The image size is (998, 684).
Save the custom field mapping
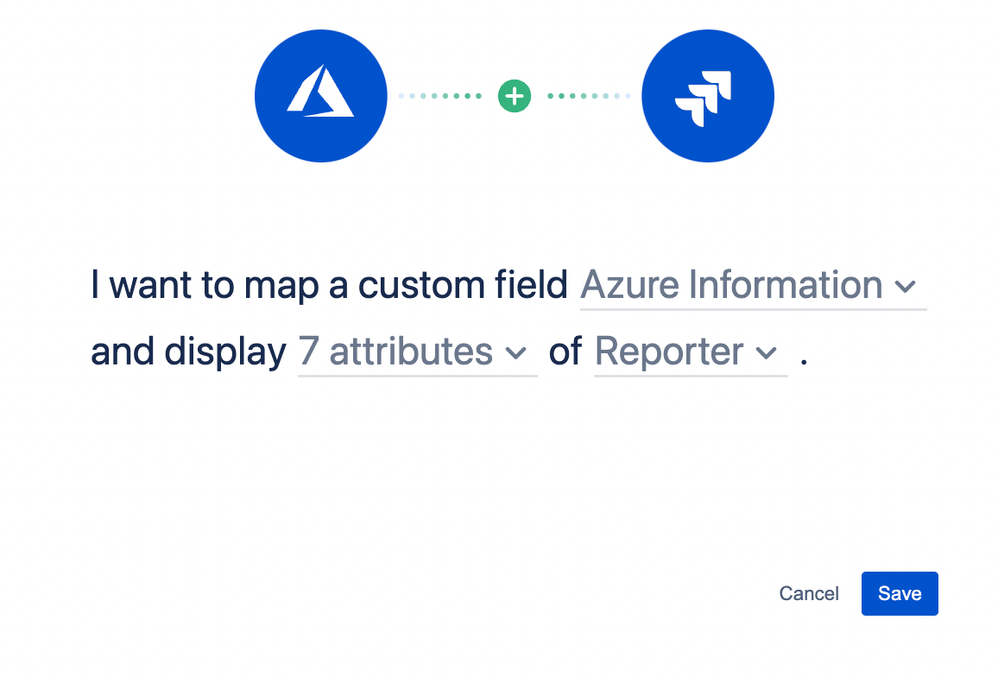pos(899,594)
